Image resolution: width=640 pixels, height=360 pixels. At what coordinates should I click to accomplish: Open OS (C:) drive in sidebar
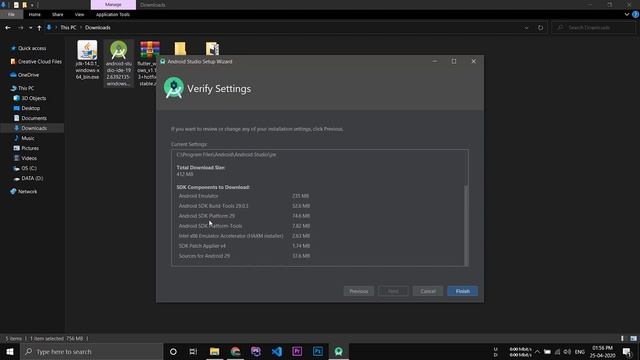coord(29,168)
